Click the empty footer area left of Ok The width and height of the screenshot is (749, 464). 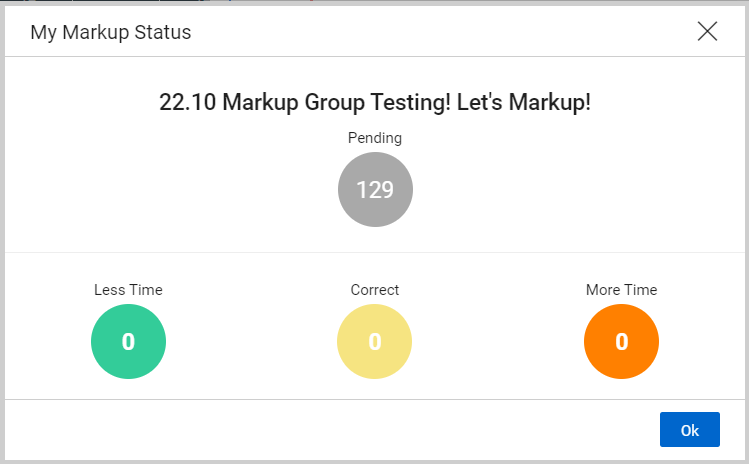[x=332, y=430]
